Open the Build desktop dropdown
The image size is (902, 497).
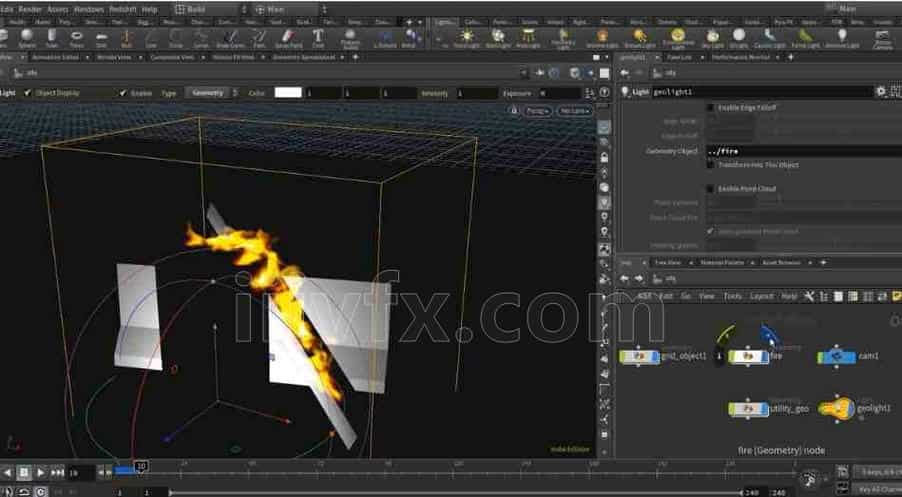tap(211, 9)
